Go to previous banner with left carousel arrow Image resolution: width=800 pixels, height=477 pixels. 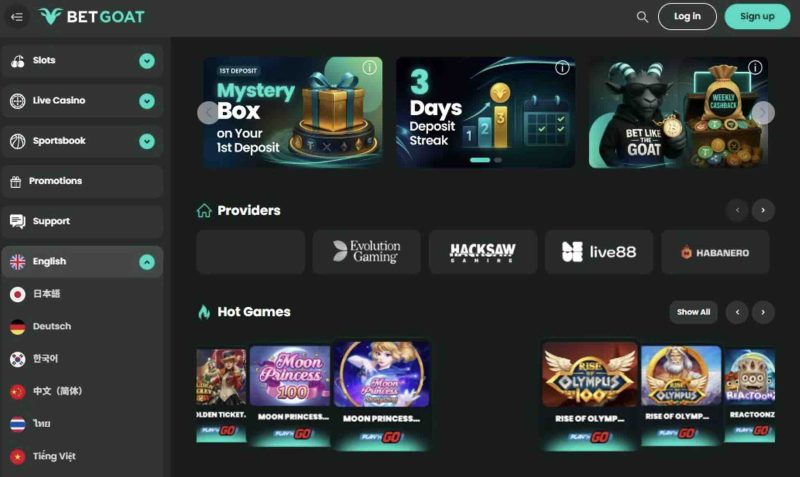click(208, 113)
